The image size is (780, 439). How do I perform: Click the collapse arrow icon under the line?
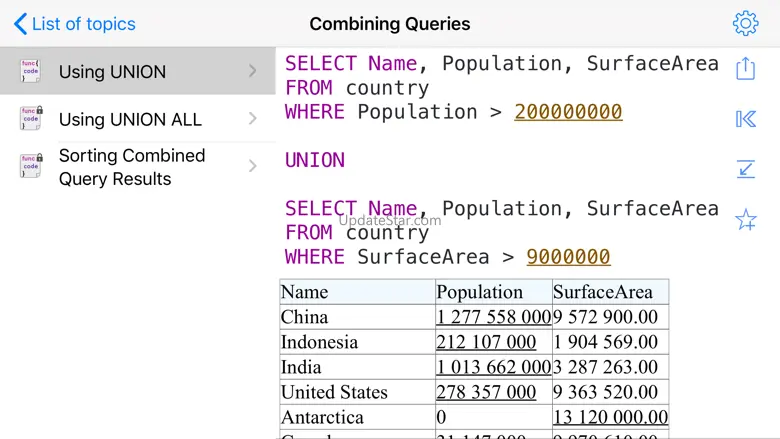[x=746, y=169]
